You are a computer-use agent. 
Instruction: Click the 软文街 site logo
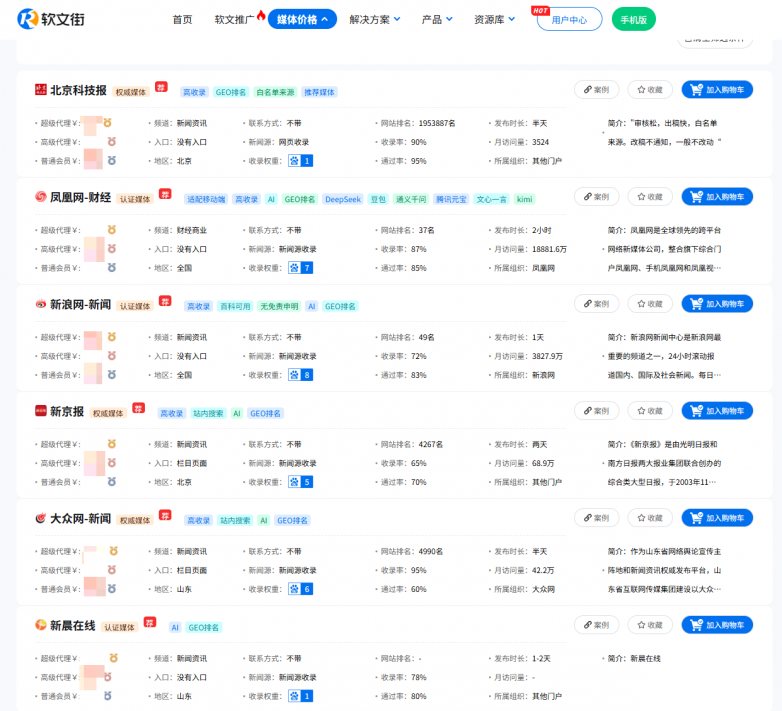(x=51, y=19)
